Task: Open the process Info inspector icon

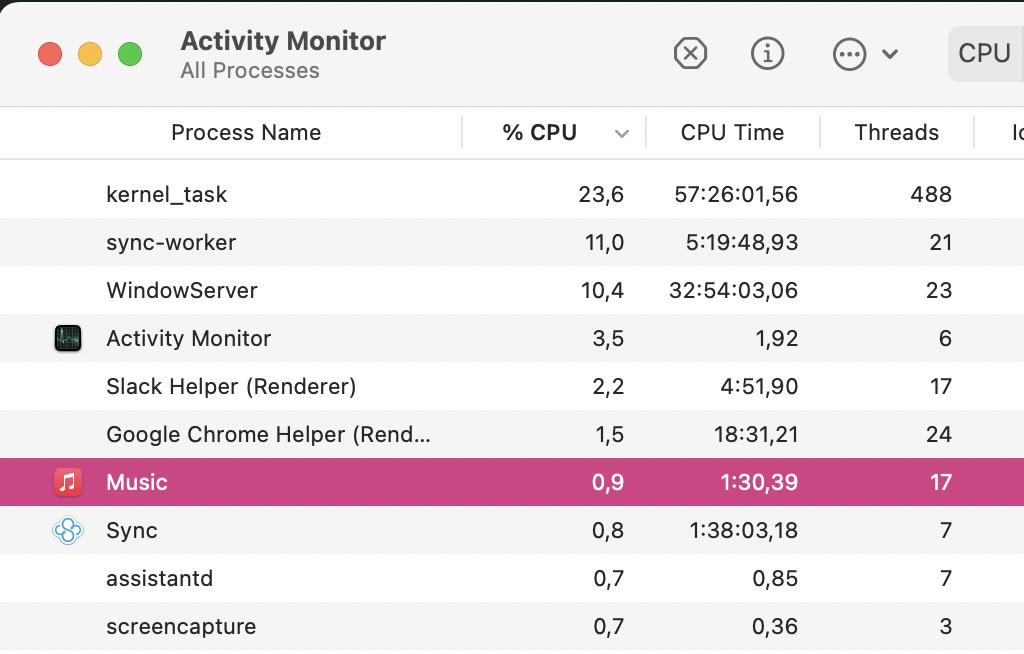Action: tap(767, 54)
